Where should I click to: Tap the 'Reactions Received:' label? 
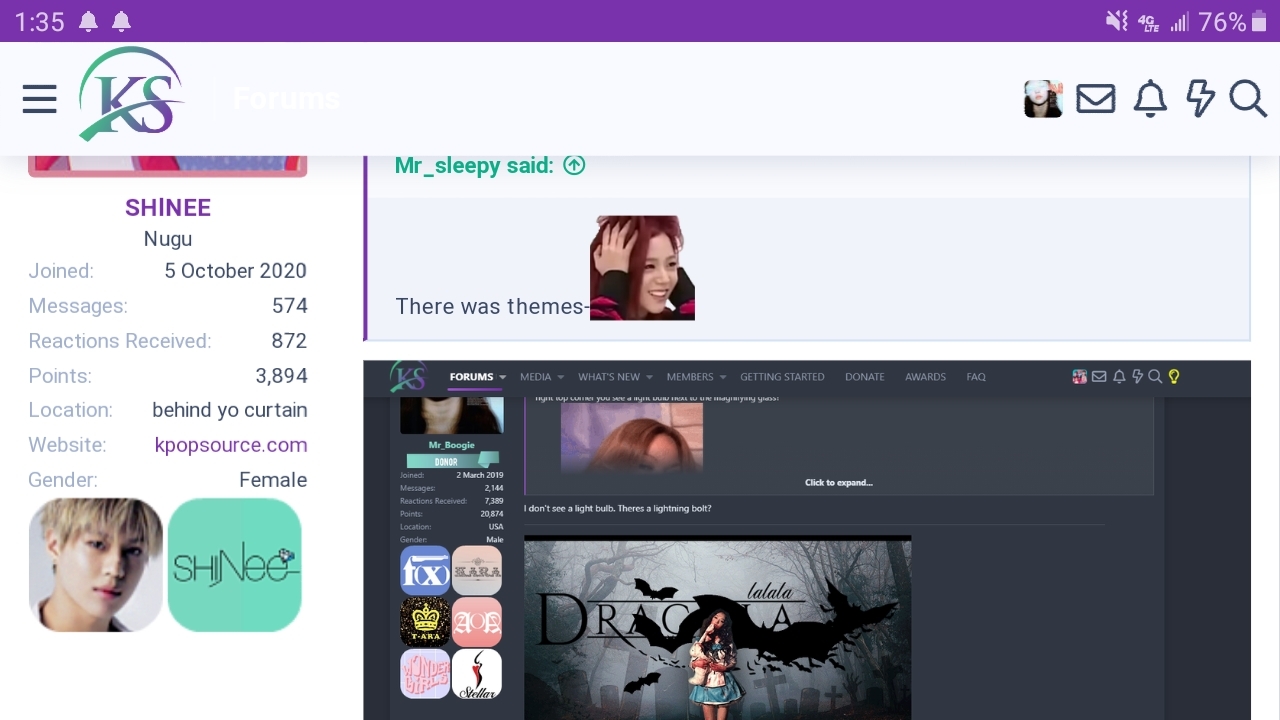(x=120, y=341)
